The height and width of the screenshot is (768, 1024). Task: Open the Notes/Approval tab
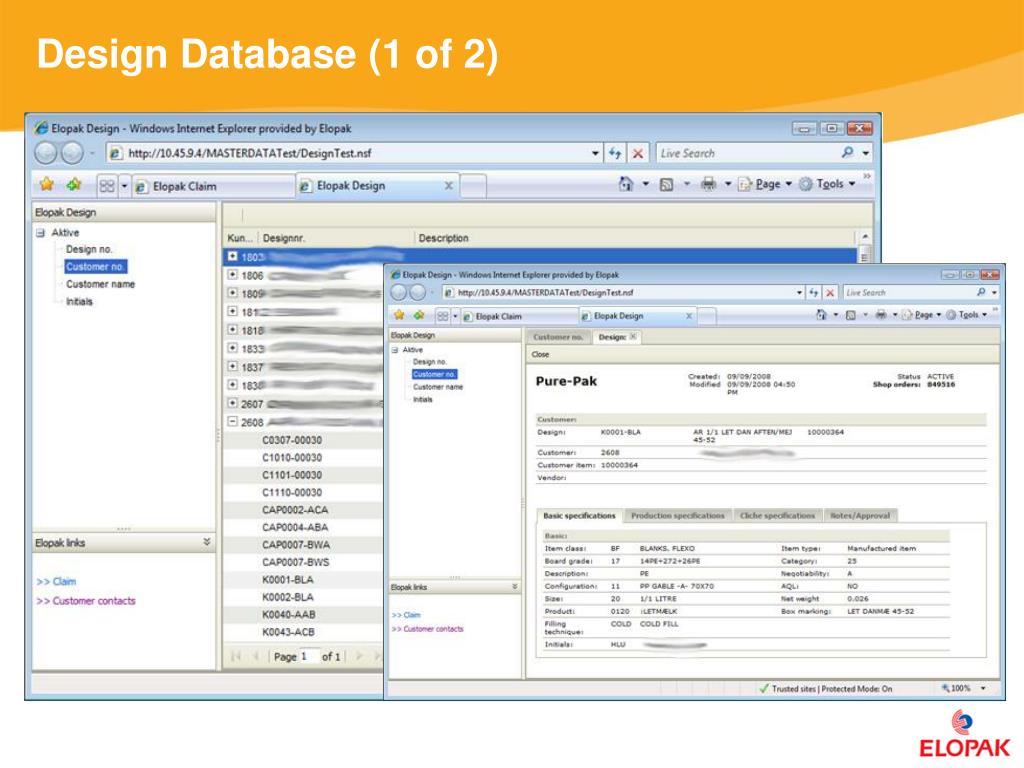point(860,515)
